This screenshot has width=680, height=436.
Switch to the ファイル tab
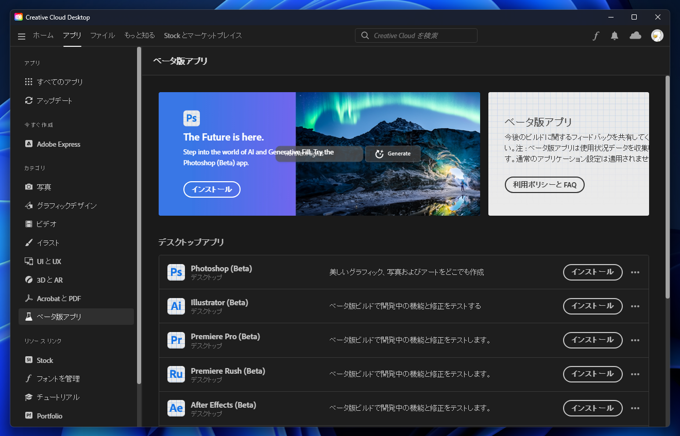pyautogui.click(x=102, y=36)
